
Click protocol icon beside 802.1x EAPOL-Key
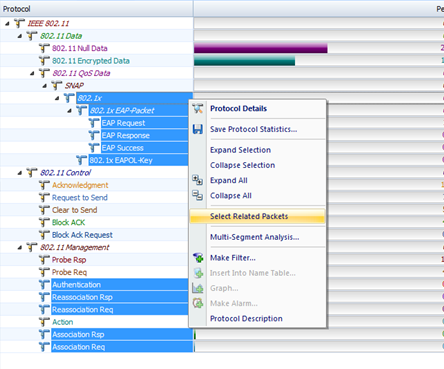click(82, 160)
